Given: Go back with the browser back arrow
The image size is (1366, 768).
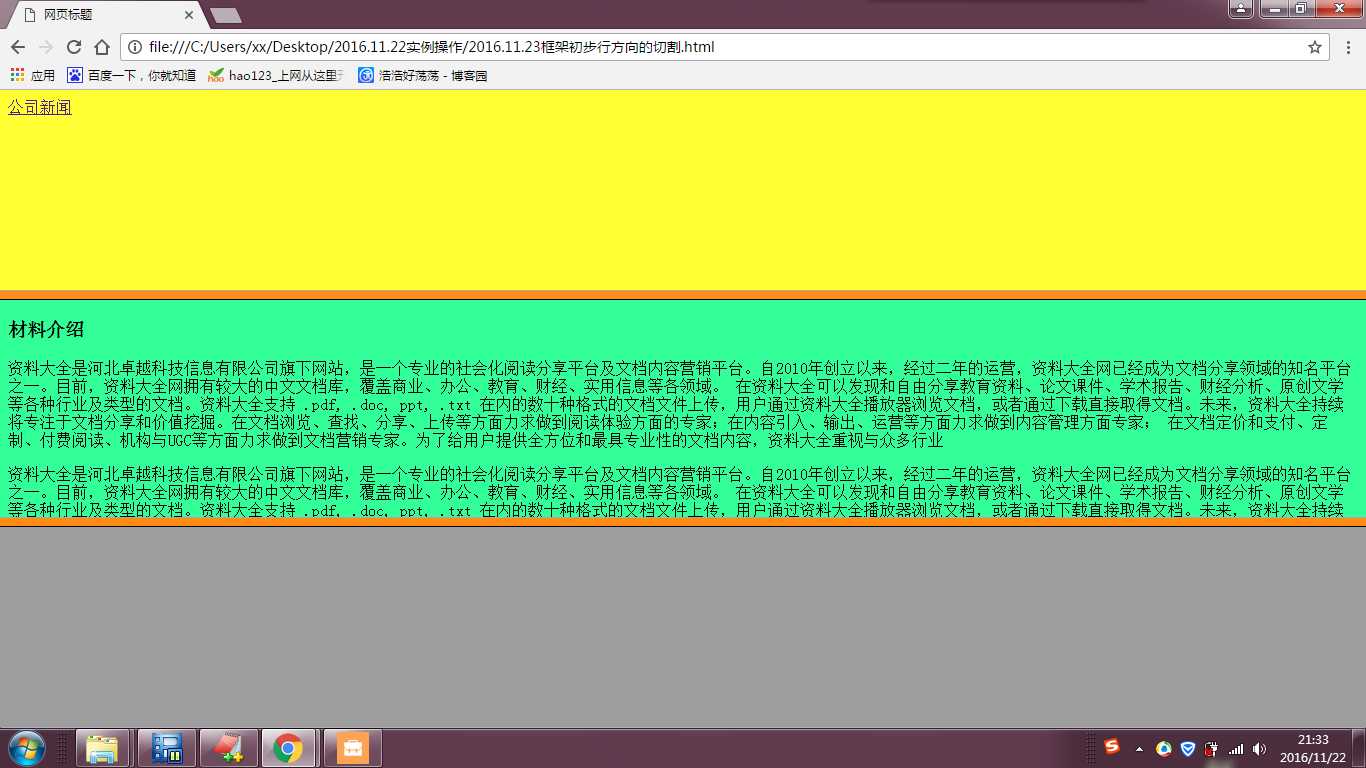Looking at the screenshot, I should 18,47.
